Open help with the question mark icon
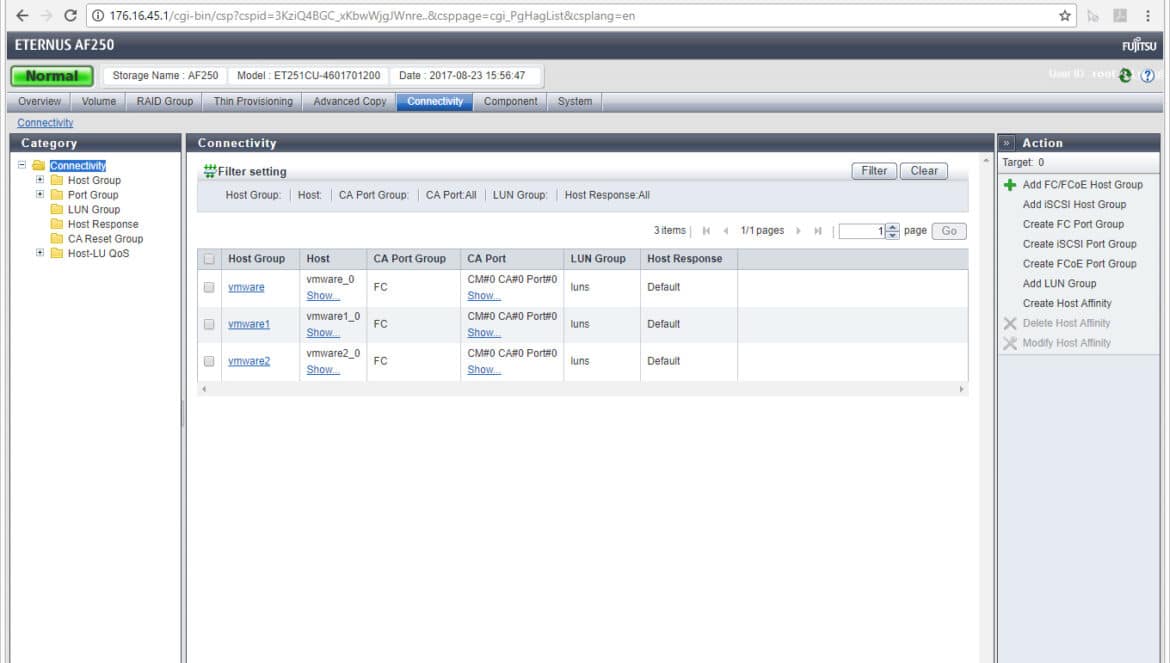Image resolution: width=1170 pixels, height=663 pixels. tap(1148, 75)
